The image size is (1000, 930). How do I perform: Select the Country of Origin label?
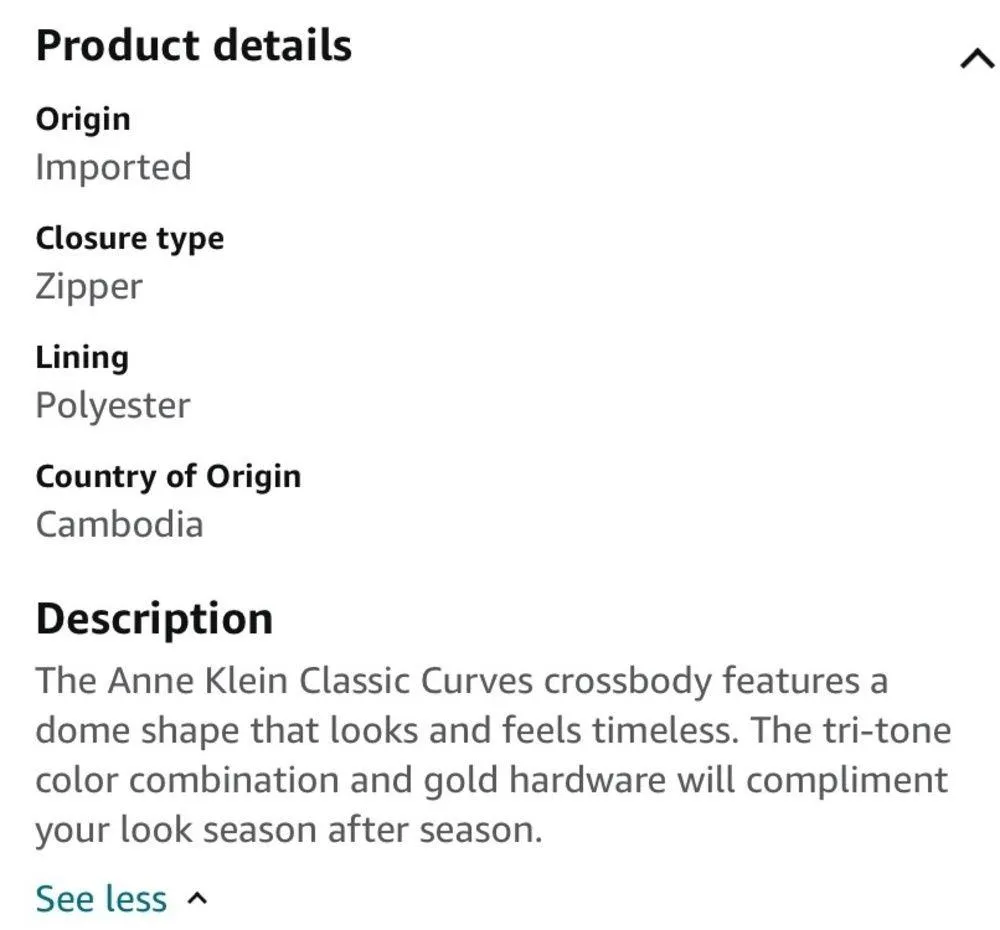168,476
